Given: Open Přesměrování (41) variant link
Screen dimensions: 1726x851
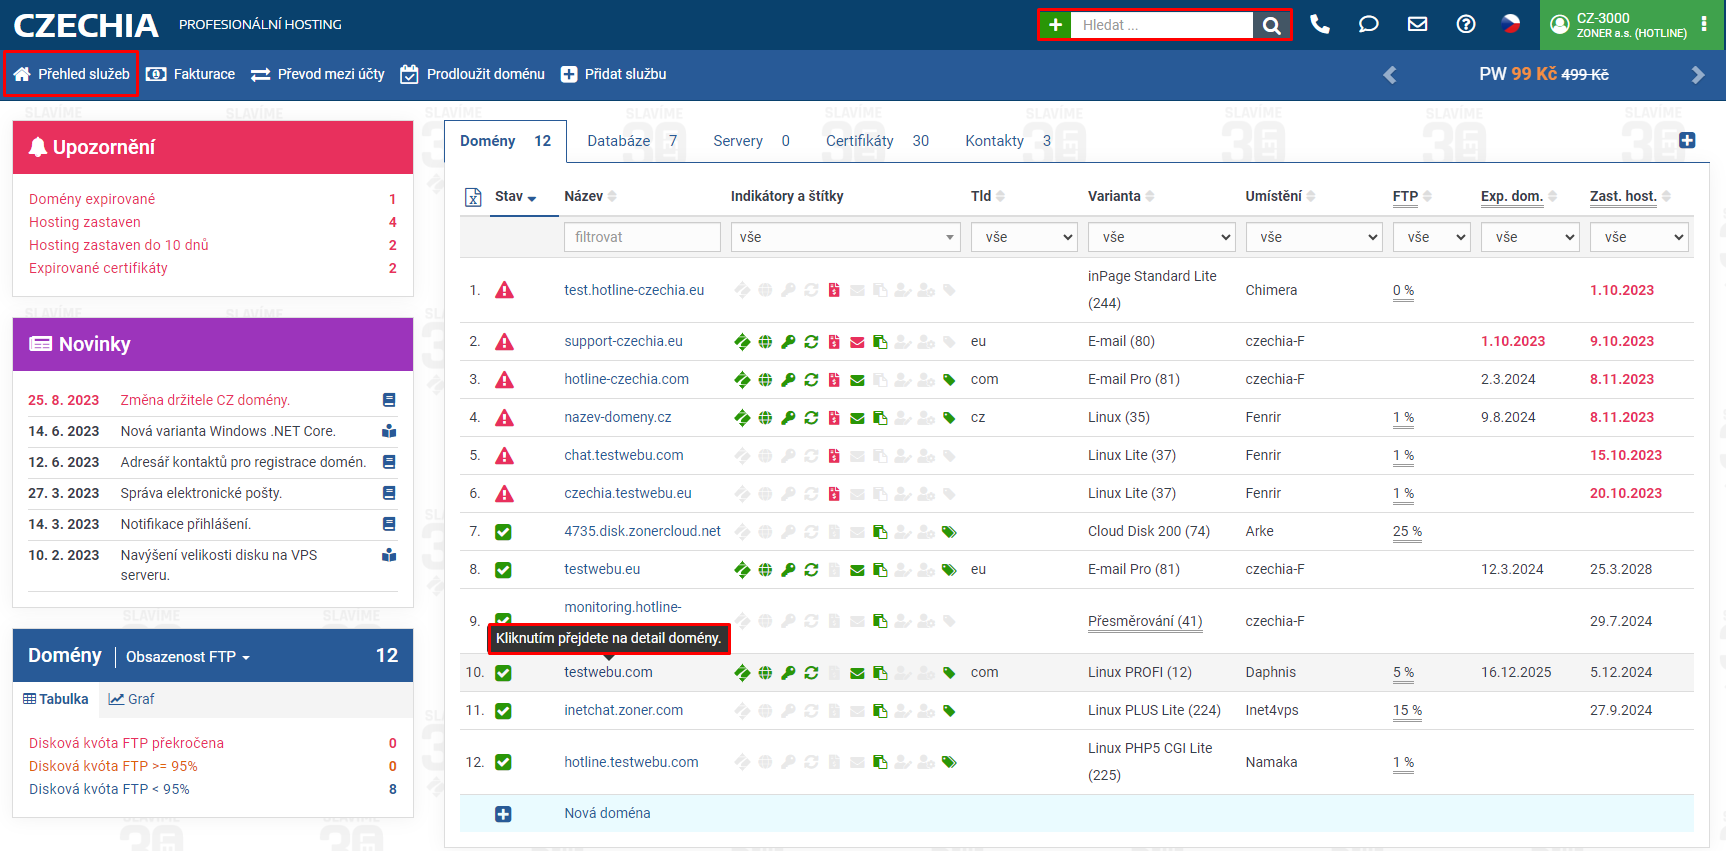Looking at the screenshot, I should coord(1145,621).
